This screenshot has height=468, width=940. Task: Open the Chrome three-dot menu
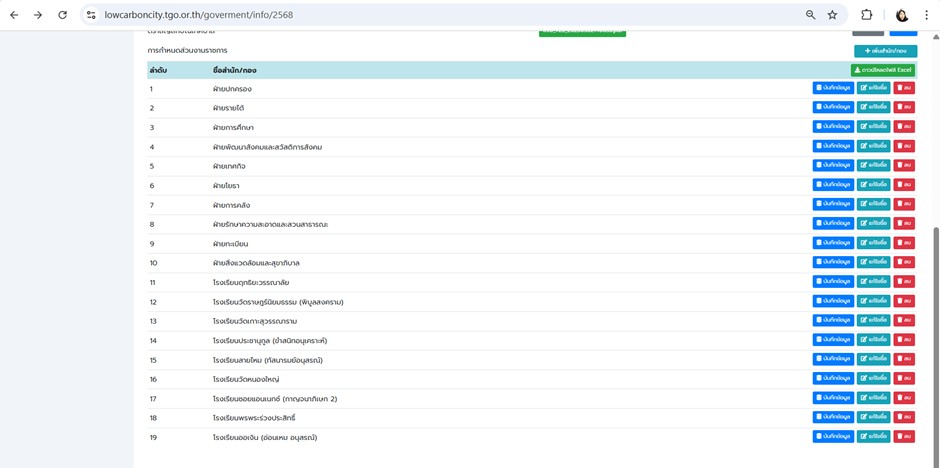pos(927,15)
